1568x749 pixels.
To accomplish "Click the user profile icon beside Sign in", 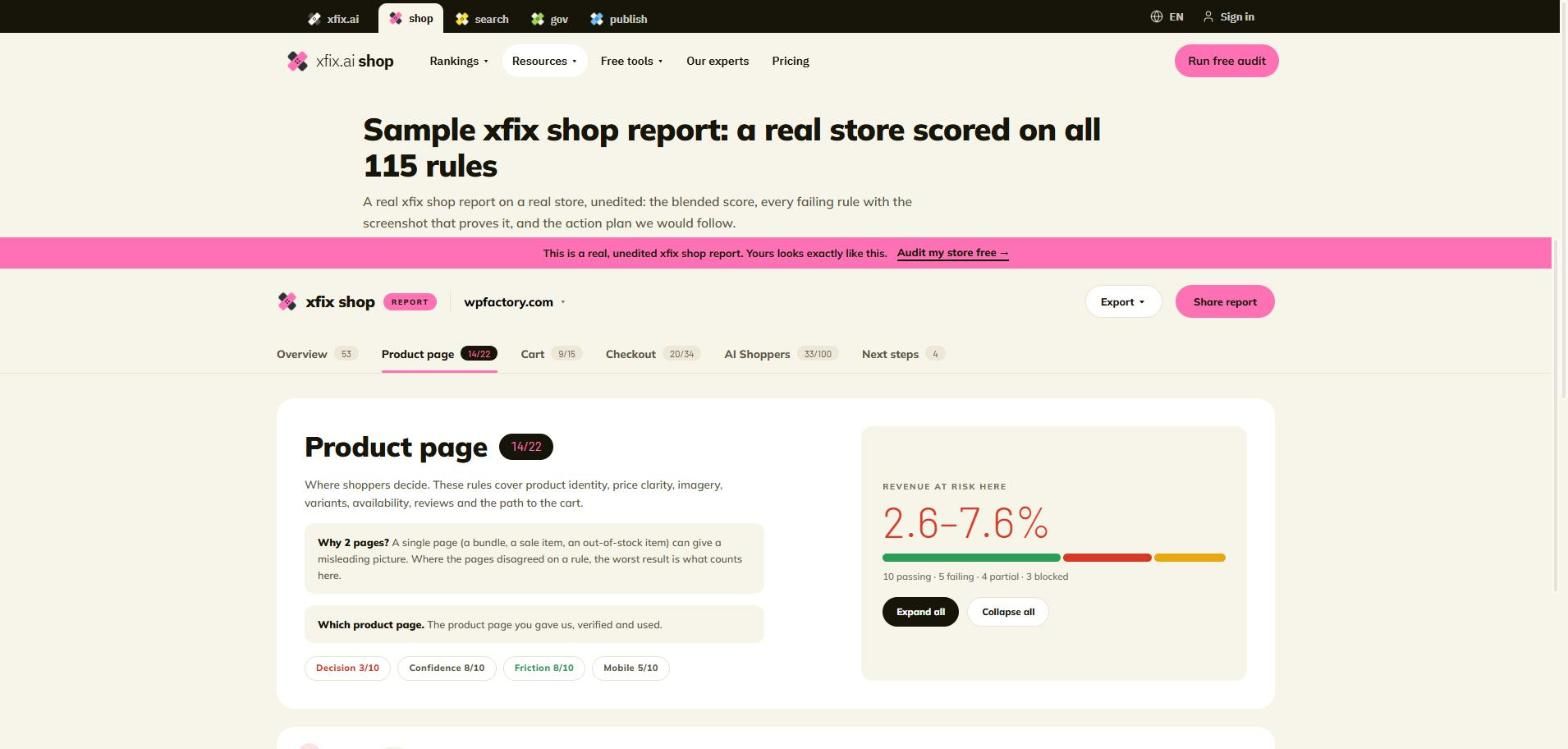I will tap(1208, 17).
